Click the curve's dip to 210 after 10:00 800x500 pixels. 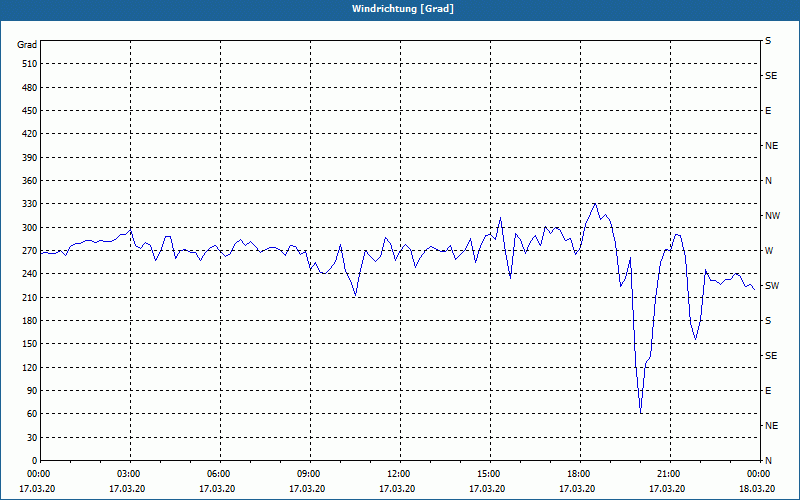(x=355, y=295)
